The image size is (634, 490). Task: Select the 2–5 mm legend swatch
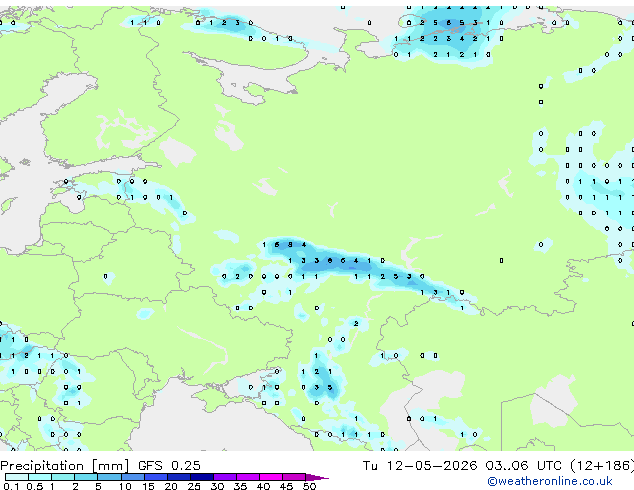(86, 477)
